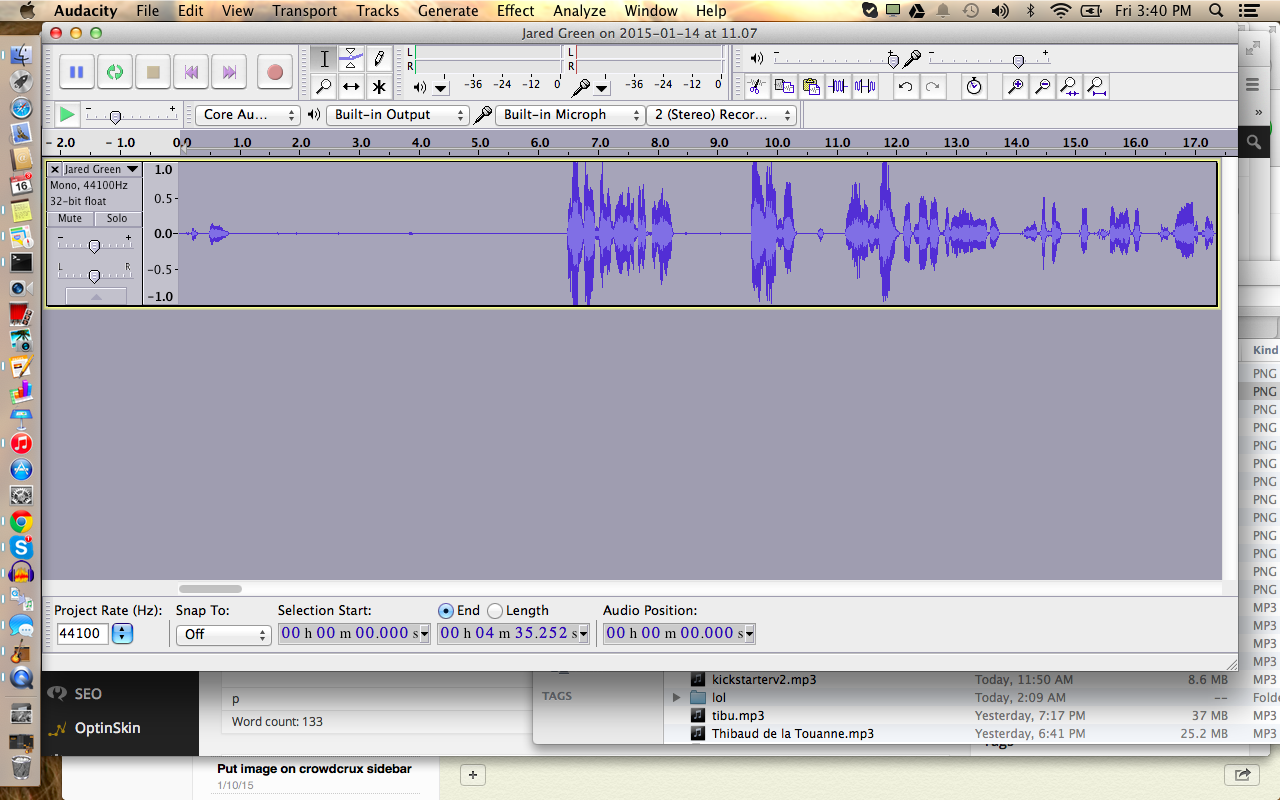Screen dimensions: 1280x800
Task: Click the Skip to Start button
Action: 191,72
